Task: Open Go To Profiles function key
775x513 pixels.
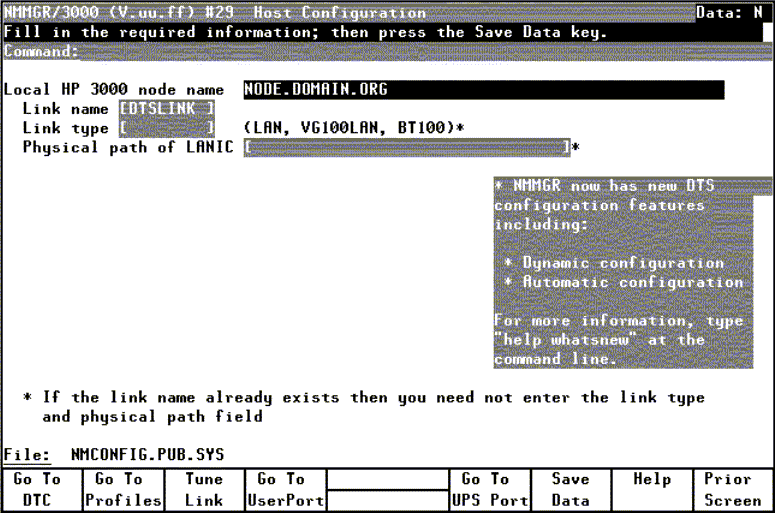Action: 123,490
